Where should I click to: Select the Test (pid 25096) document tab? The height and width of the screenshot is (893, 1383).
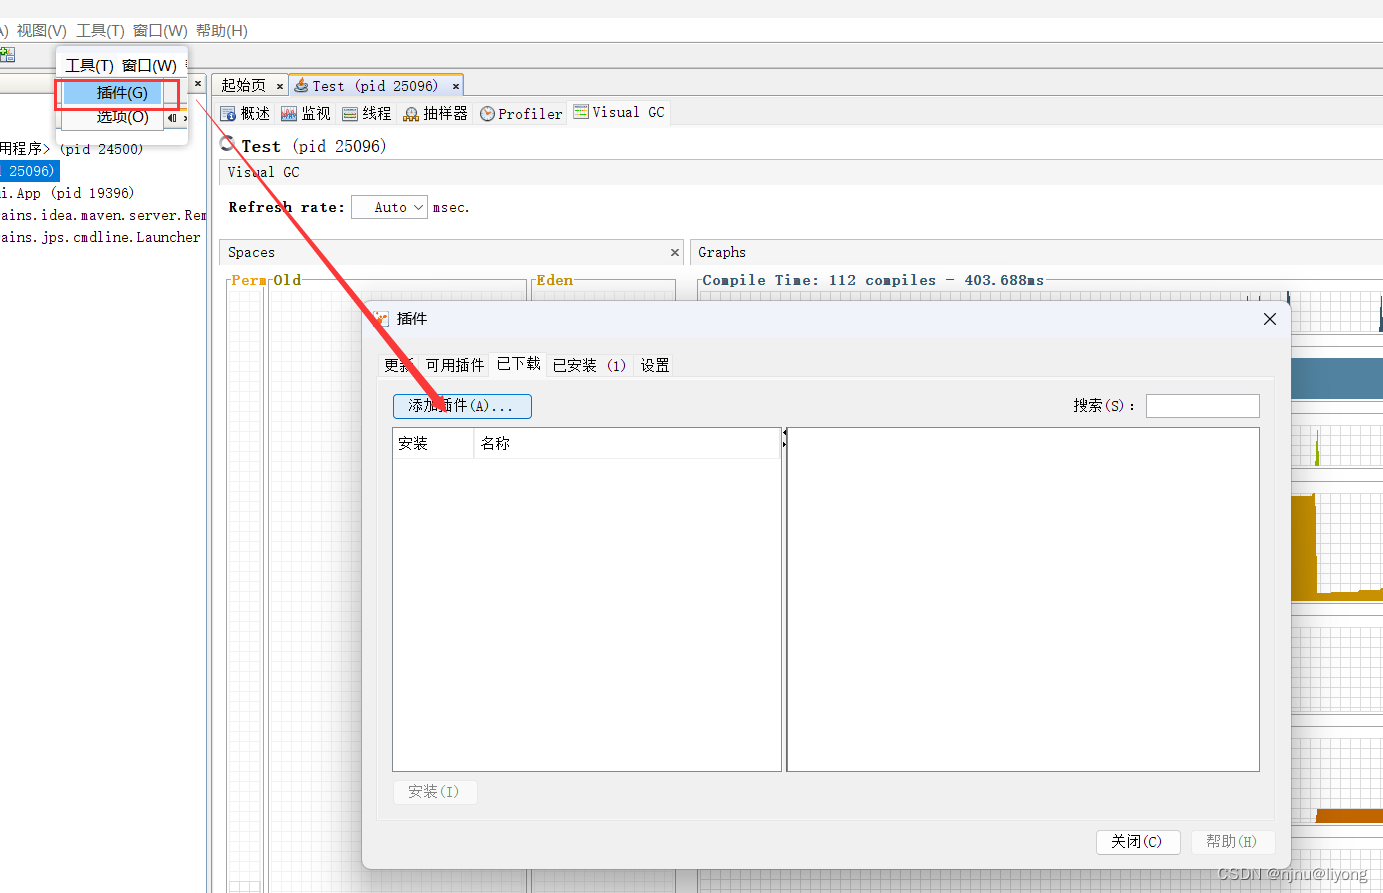[375, 86]
